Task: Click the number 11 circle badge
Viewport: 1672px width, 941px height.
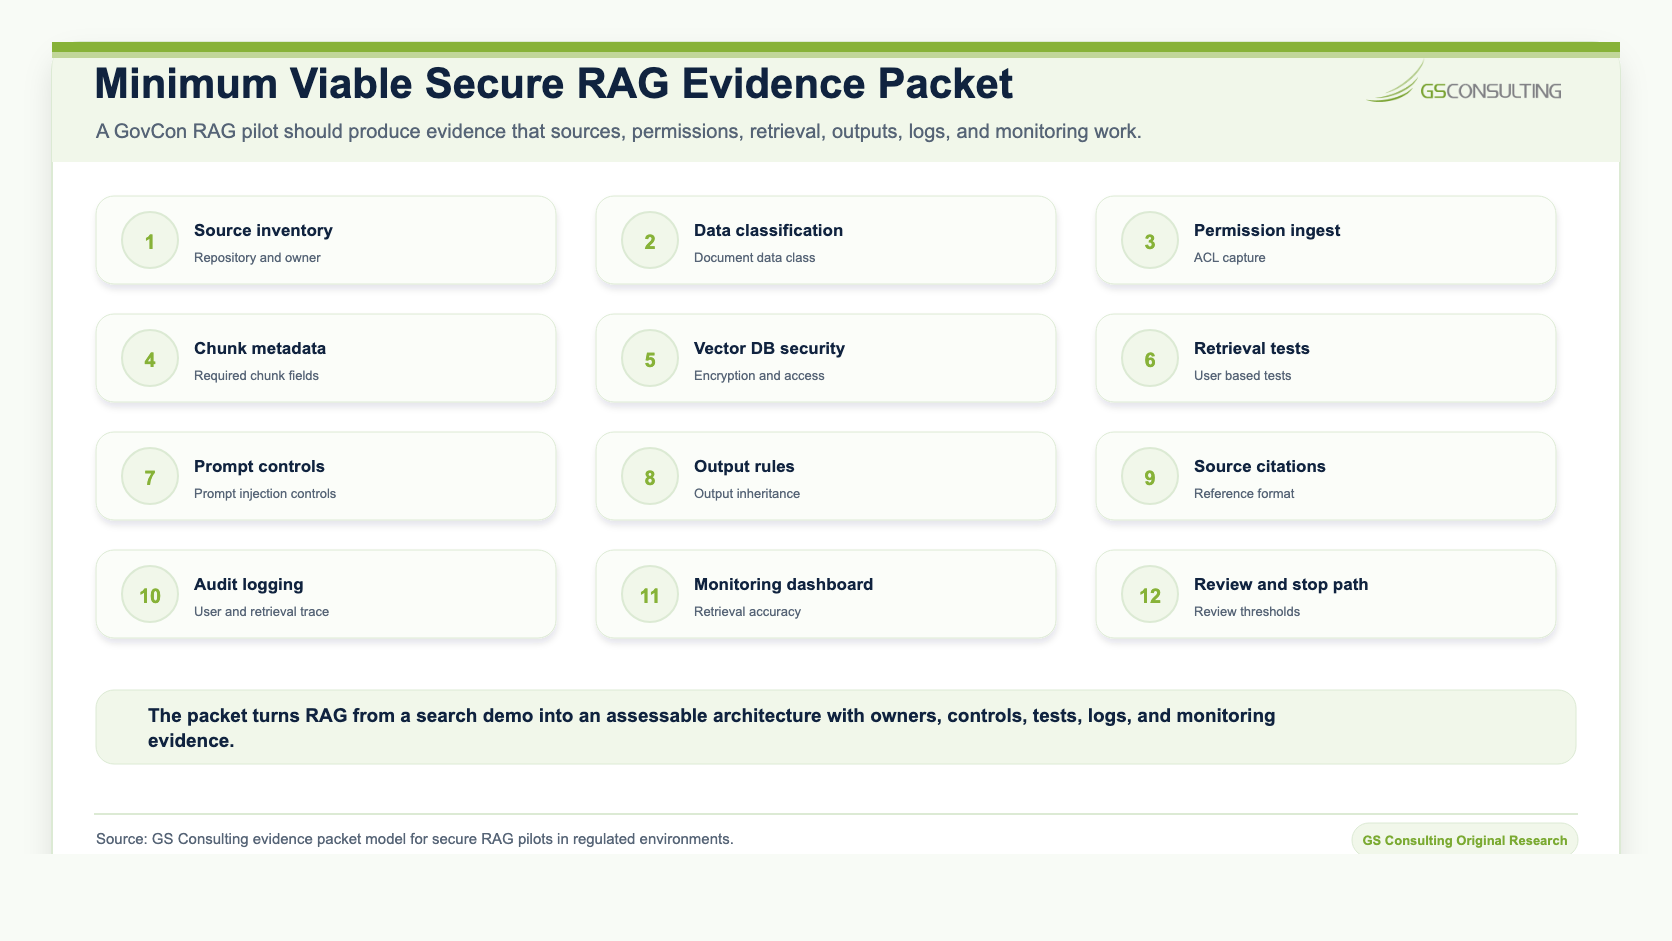Action: 650,595
